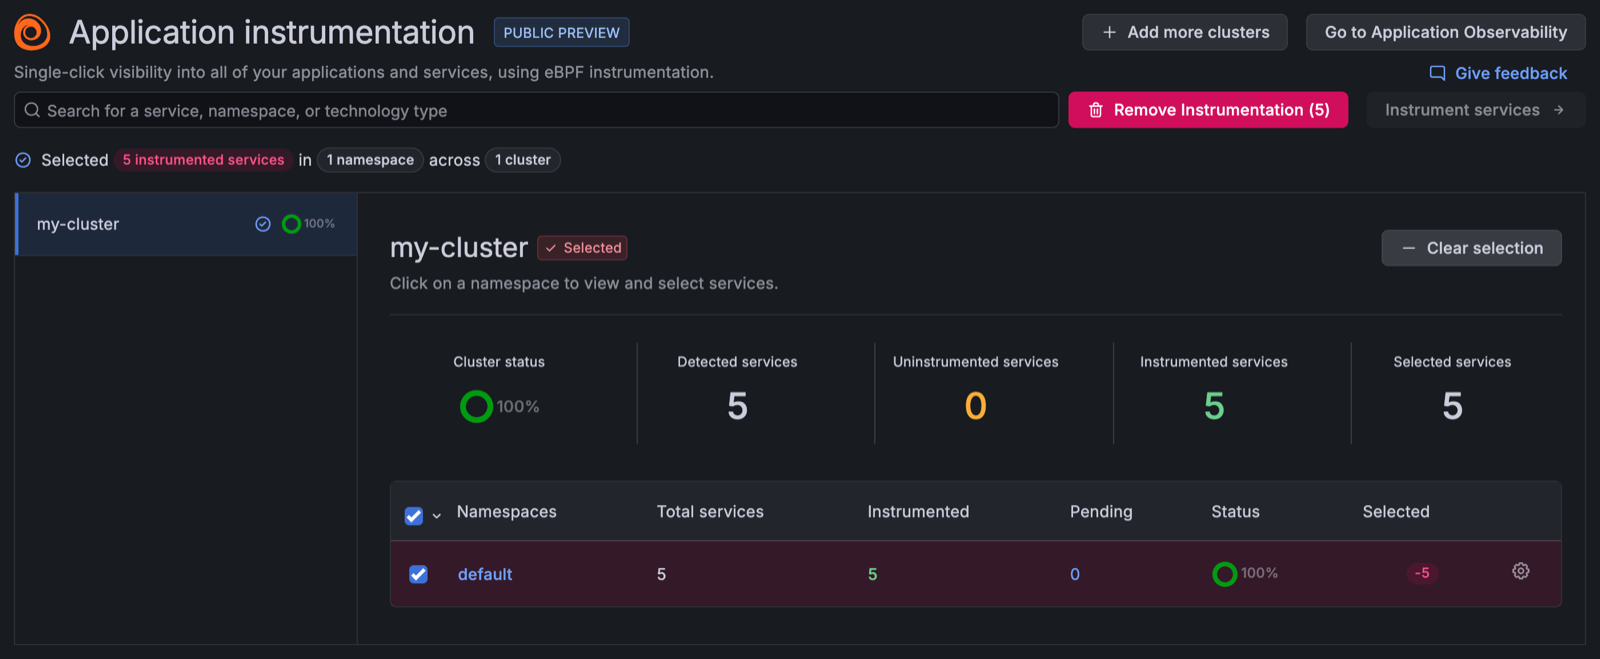Viewport: 1600px width, 659px height.
Task: Click the feedback speech bubble icon
Action: point(1438,73)
